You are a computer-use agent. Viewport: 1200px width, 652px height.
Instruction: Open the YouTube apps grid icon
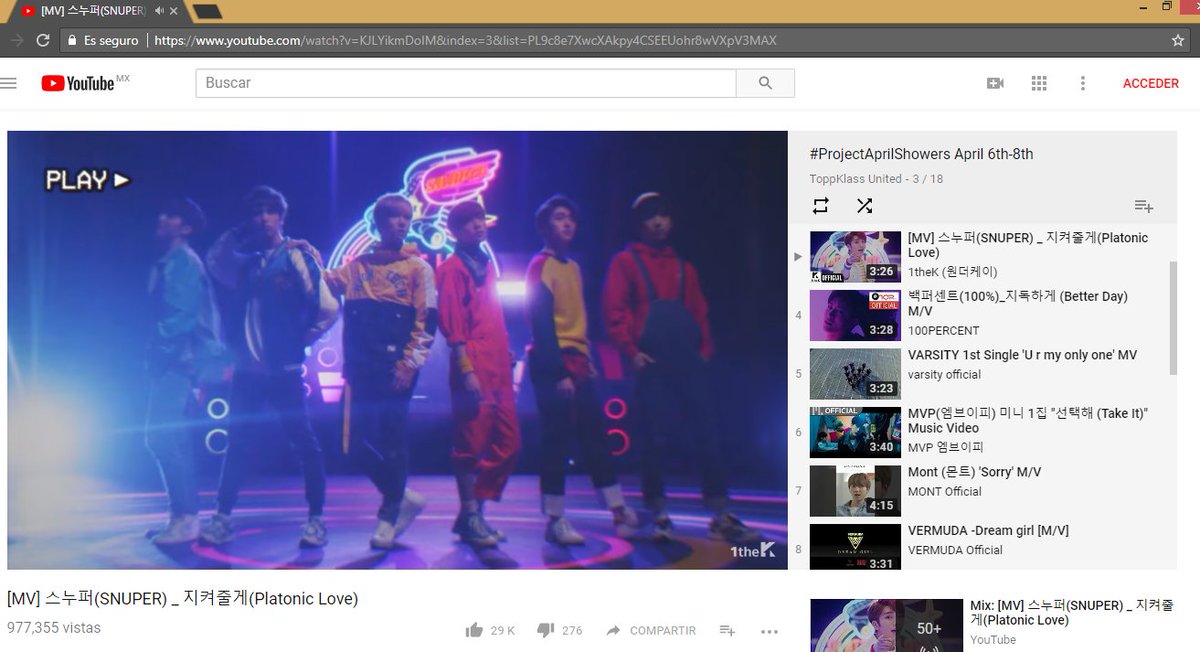click(1039, 83)
